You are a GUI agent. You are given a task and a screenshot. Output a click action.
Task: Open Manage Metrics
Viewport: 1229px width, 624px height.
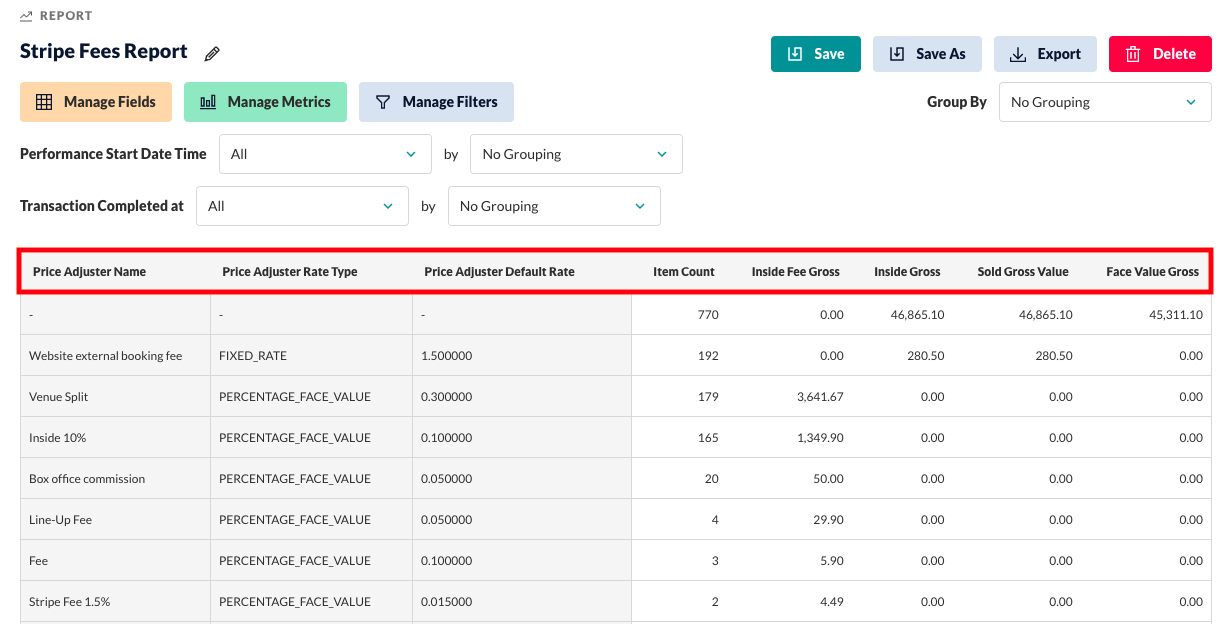(x=265, y=102)
